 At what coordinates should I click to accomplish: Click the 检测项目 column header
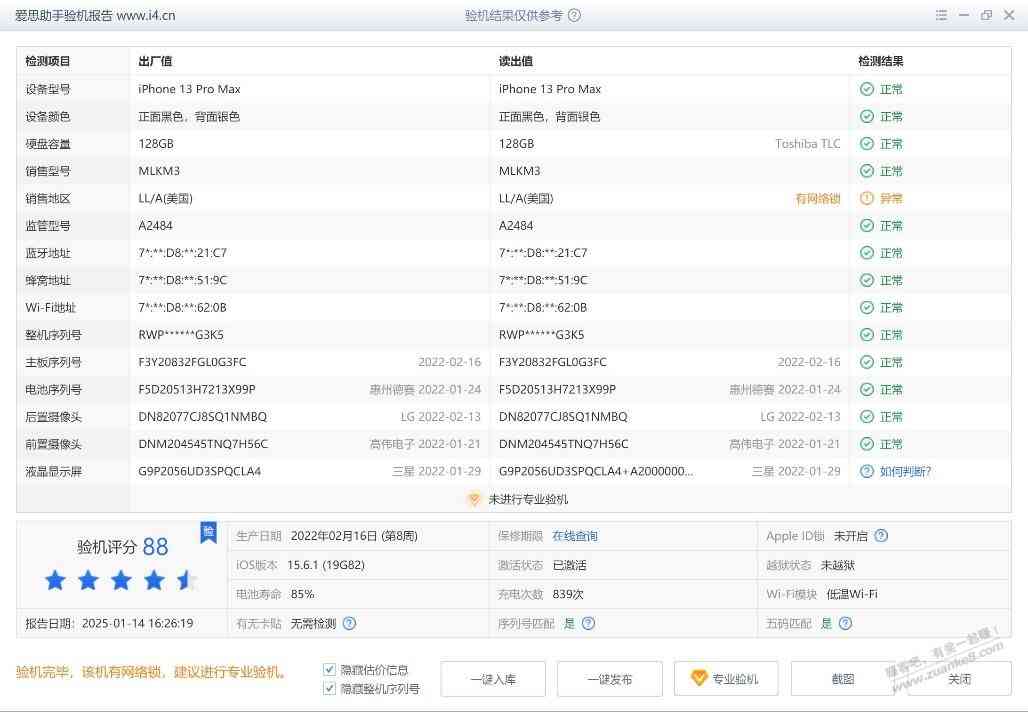pos(48,62)
